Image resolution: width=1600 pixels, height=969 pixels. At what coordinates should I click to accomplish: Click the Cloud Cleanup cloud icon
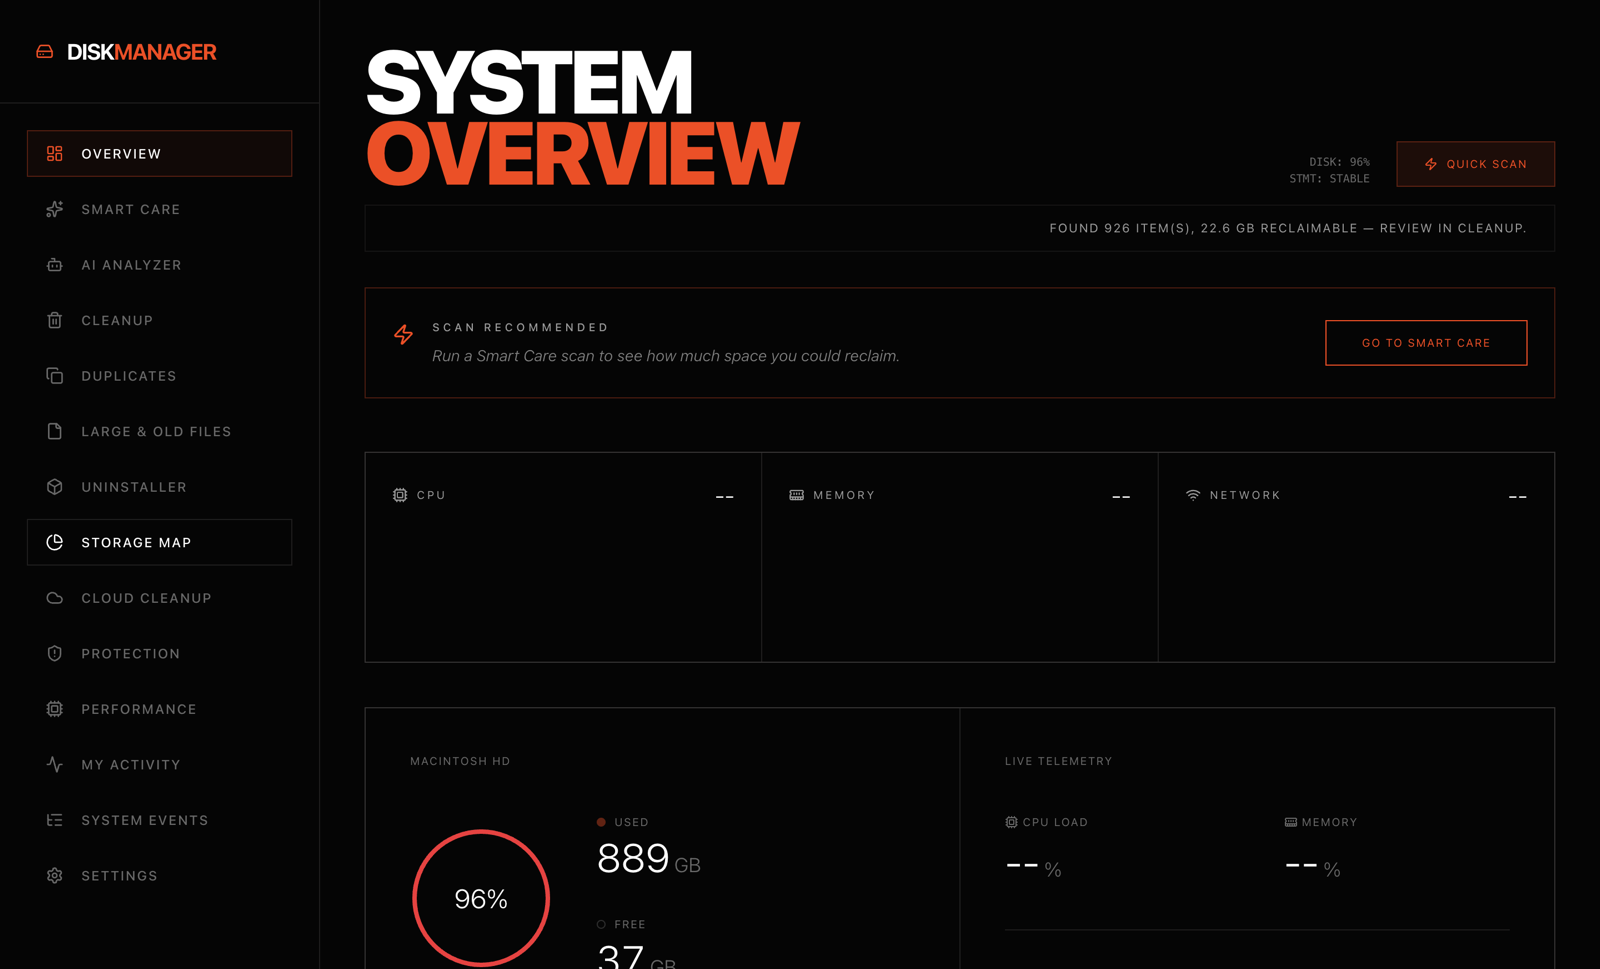point(55,598)
